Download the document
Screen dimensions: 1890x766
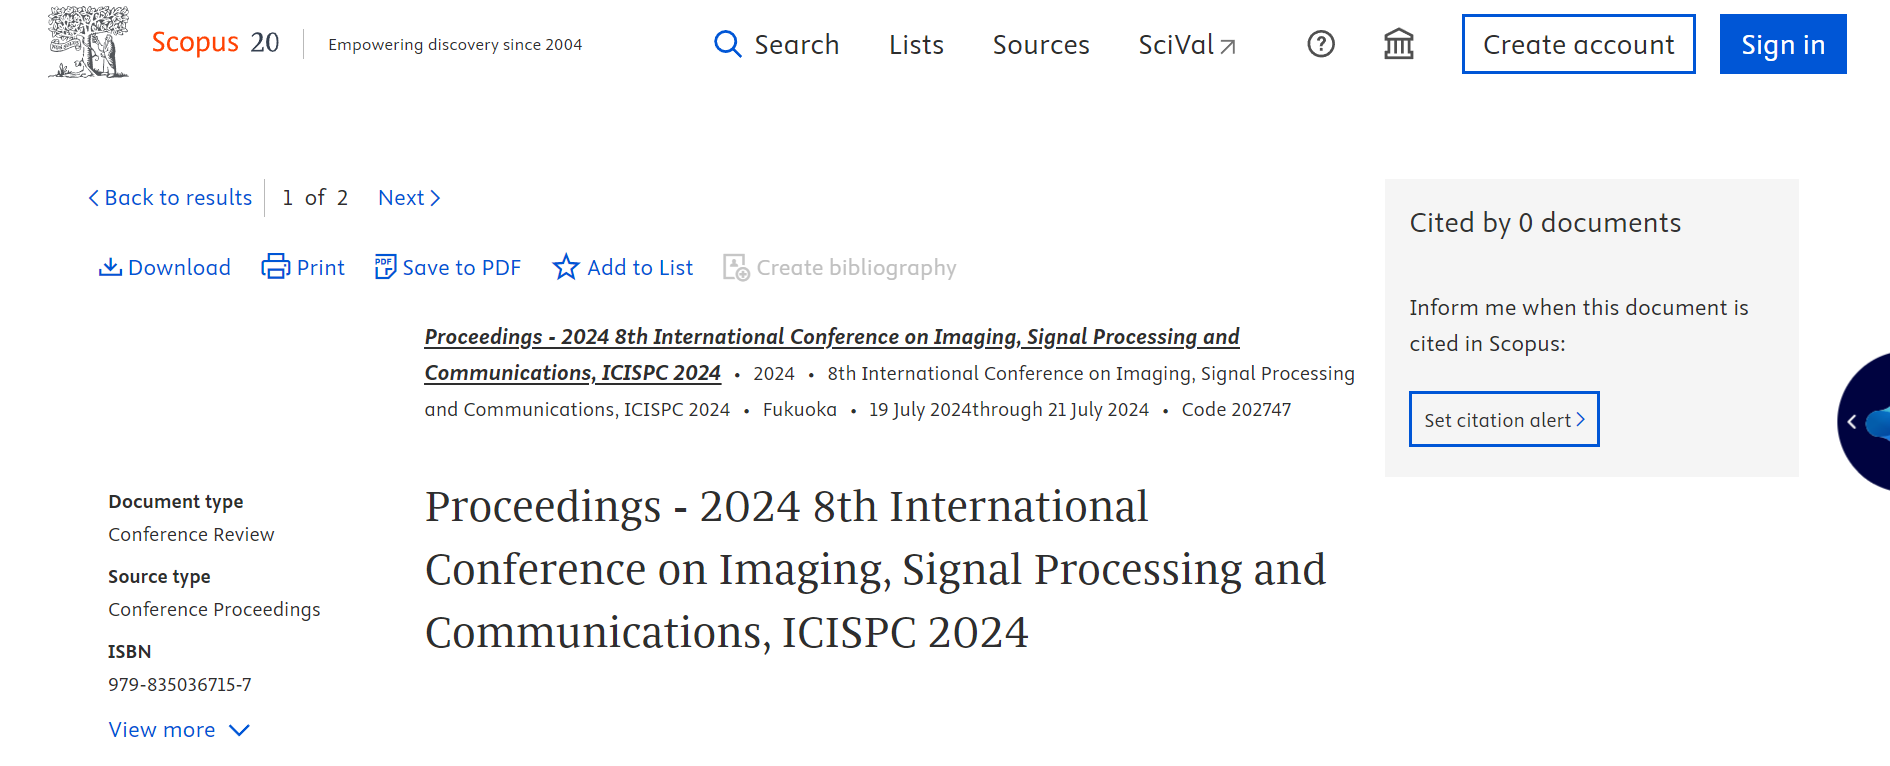tap(165, 267)
